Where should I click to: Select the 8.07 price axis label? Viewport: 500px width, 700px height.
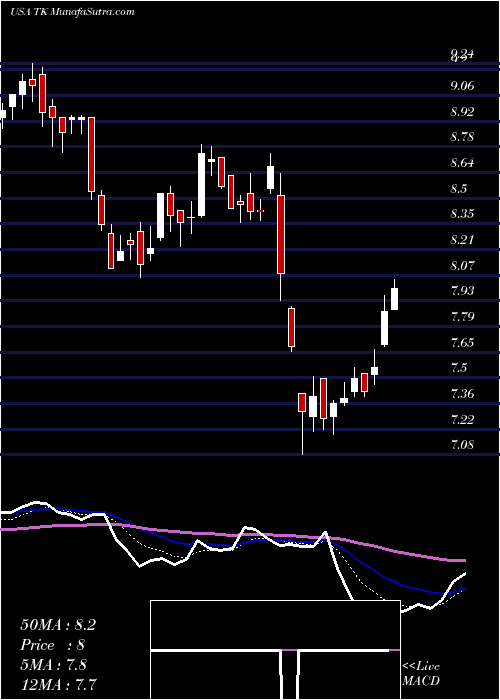(462, 265)
